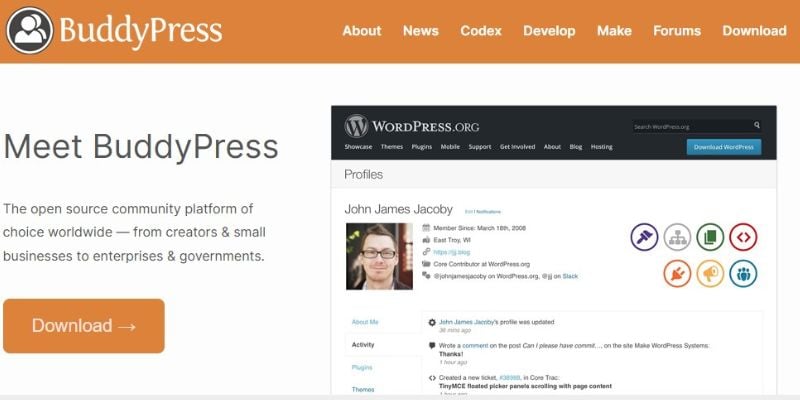This screenshot has width=800, height=400.
Task: Click the Download WordPress button
Action: tap(723, 147)
